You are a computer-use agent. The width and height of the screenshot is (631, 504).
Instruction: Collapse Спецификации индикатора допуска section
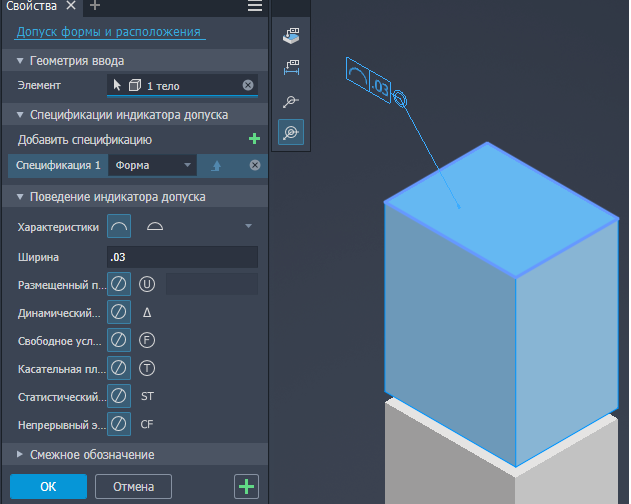[20, 115]
